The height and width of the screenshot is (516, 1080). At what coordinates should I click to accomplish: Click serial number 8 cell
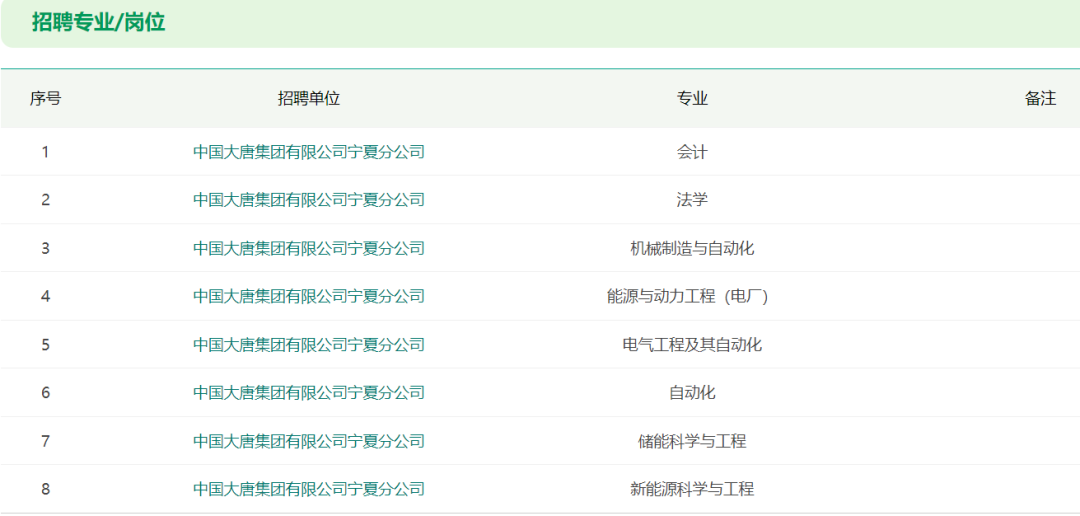[45, 489]
